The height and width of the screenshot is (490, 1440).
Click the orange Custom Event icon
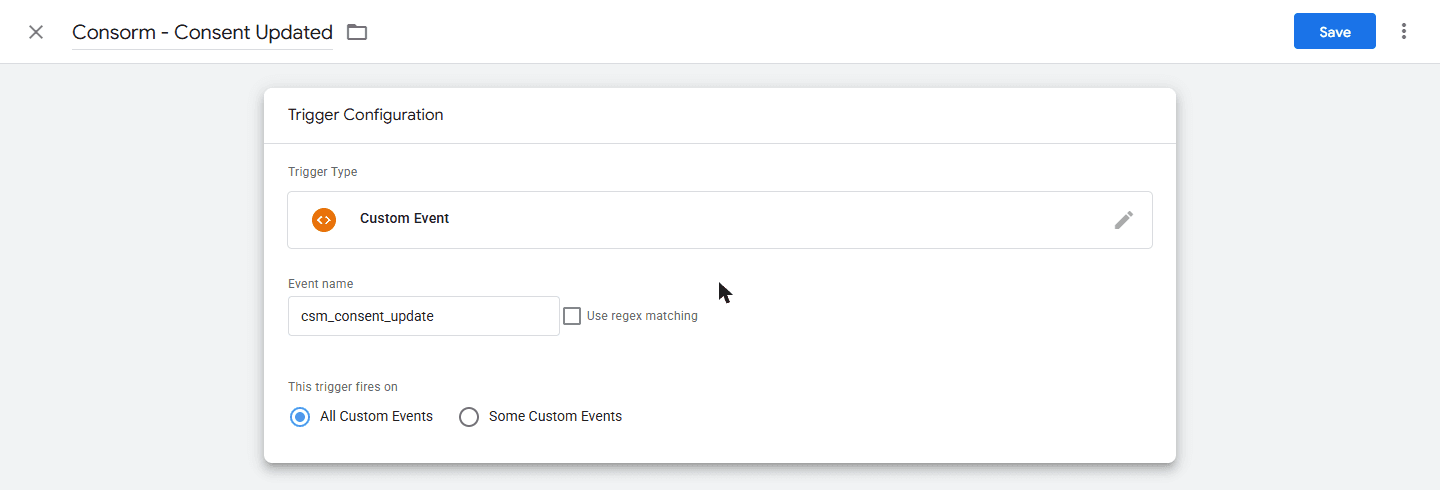point(323,219)
